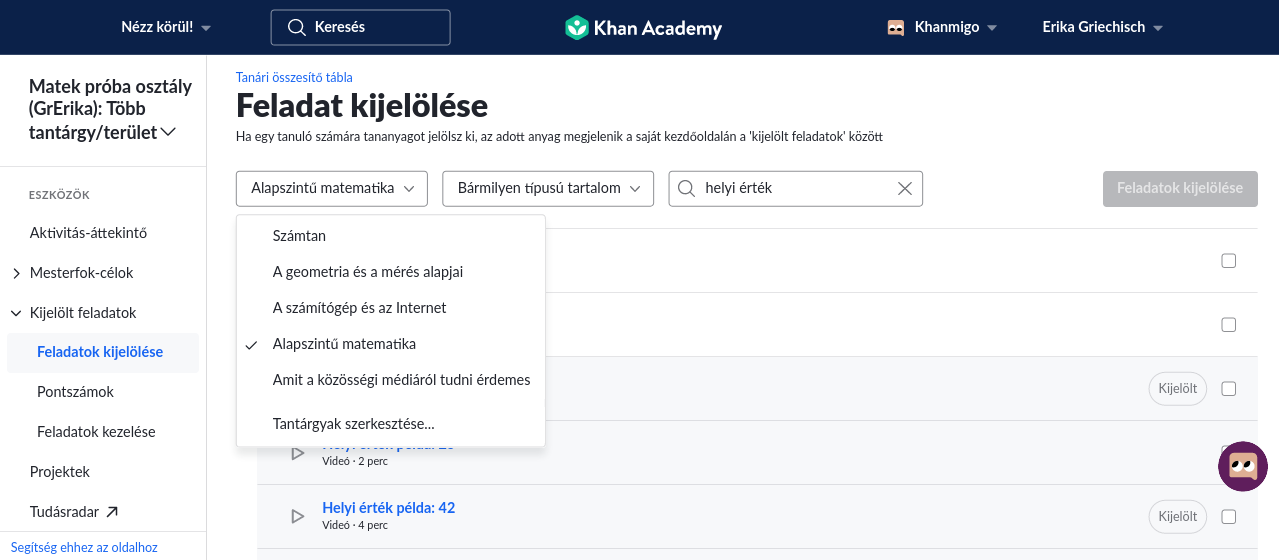This screenshot has height=560, width=1279.
Task: Open Helyi érték példa: 42 video link
Action: click(x=388, y=508)
